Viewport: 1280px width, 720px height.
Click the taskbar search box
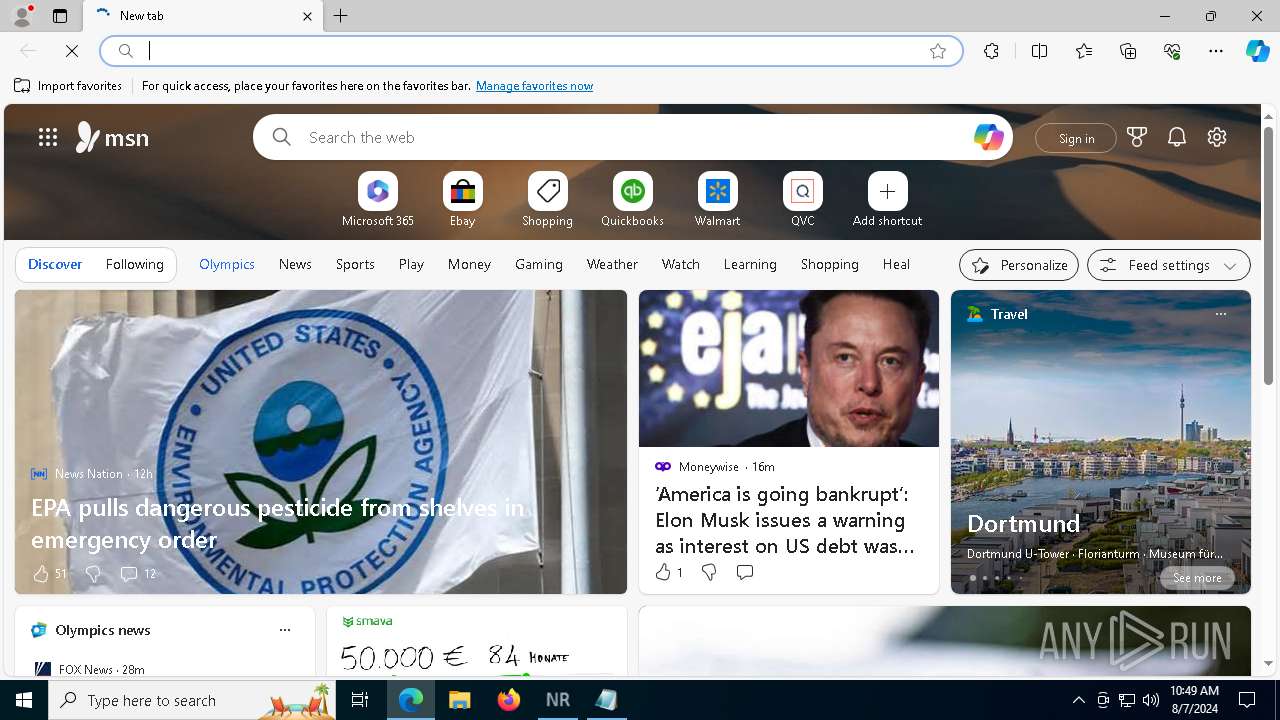coord(192,700)
